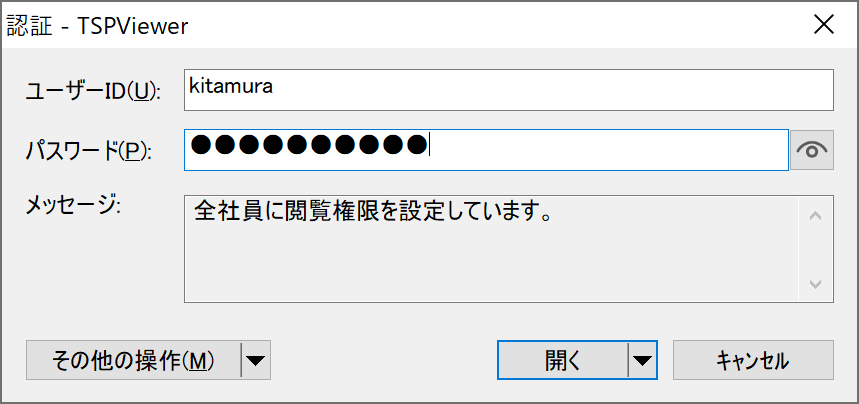
Task: Expand the arrow beside その他の操作(M)
Action: (257, 361)
